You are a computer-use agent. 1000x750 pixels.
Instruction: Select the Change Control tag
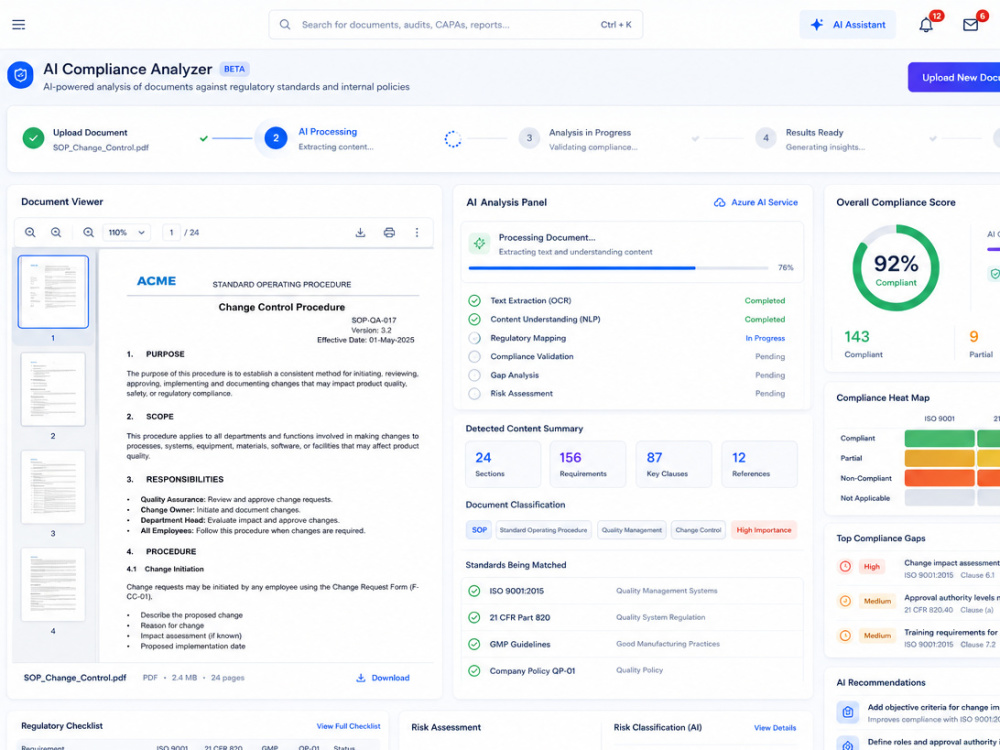coord(698,530)
